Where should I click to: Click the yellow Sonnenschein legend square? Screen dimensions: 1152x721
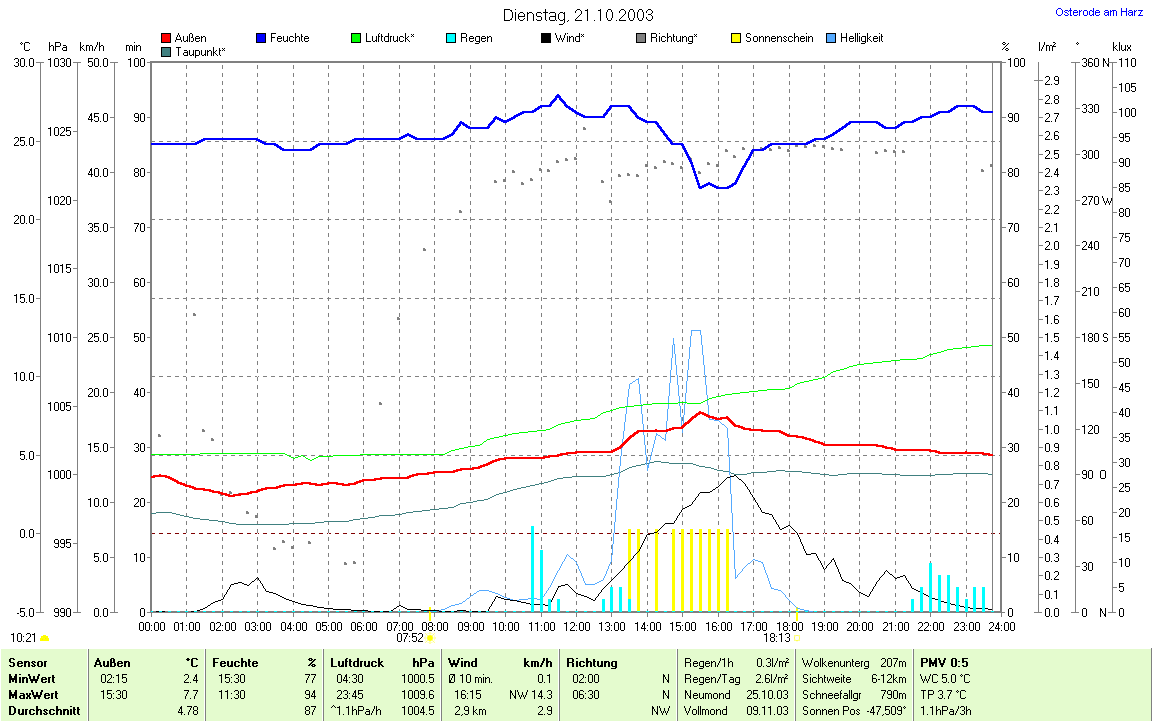tap(736, 38)
